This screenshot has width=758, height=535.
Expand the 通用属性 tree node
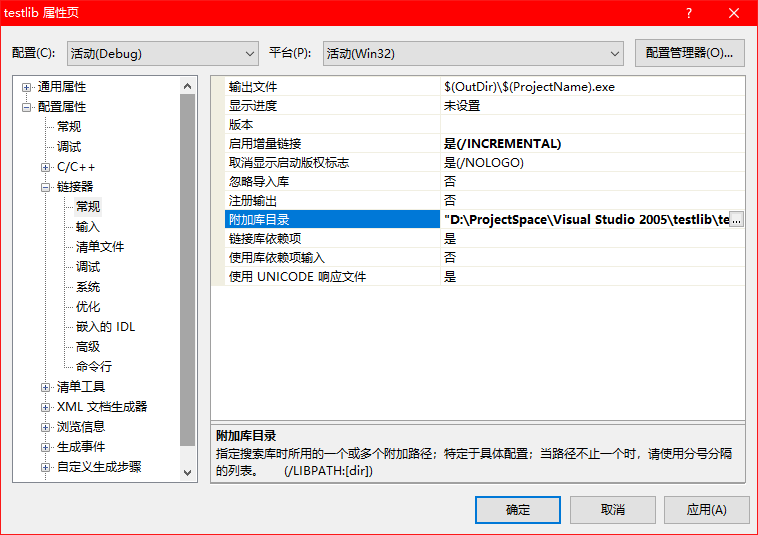tap(27, 87)
